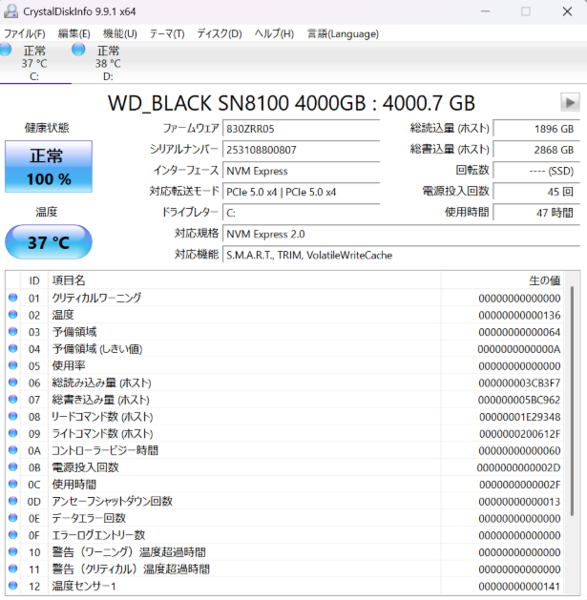The width and height of the screenshot is (587, 600).
Task: Click the blue status orb for C: drive
Action: click(x=5, y=50)
